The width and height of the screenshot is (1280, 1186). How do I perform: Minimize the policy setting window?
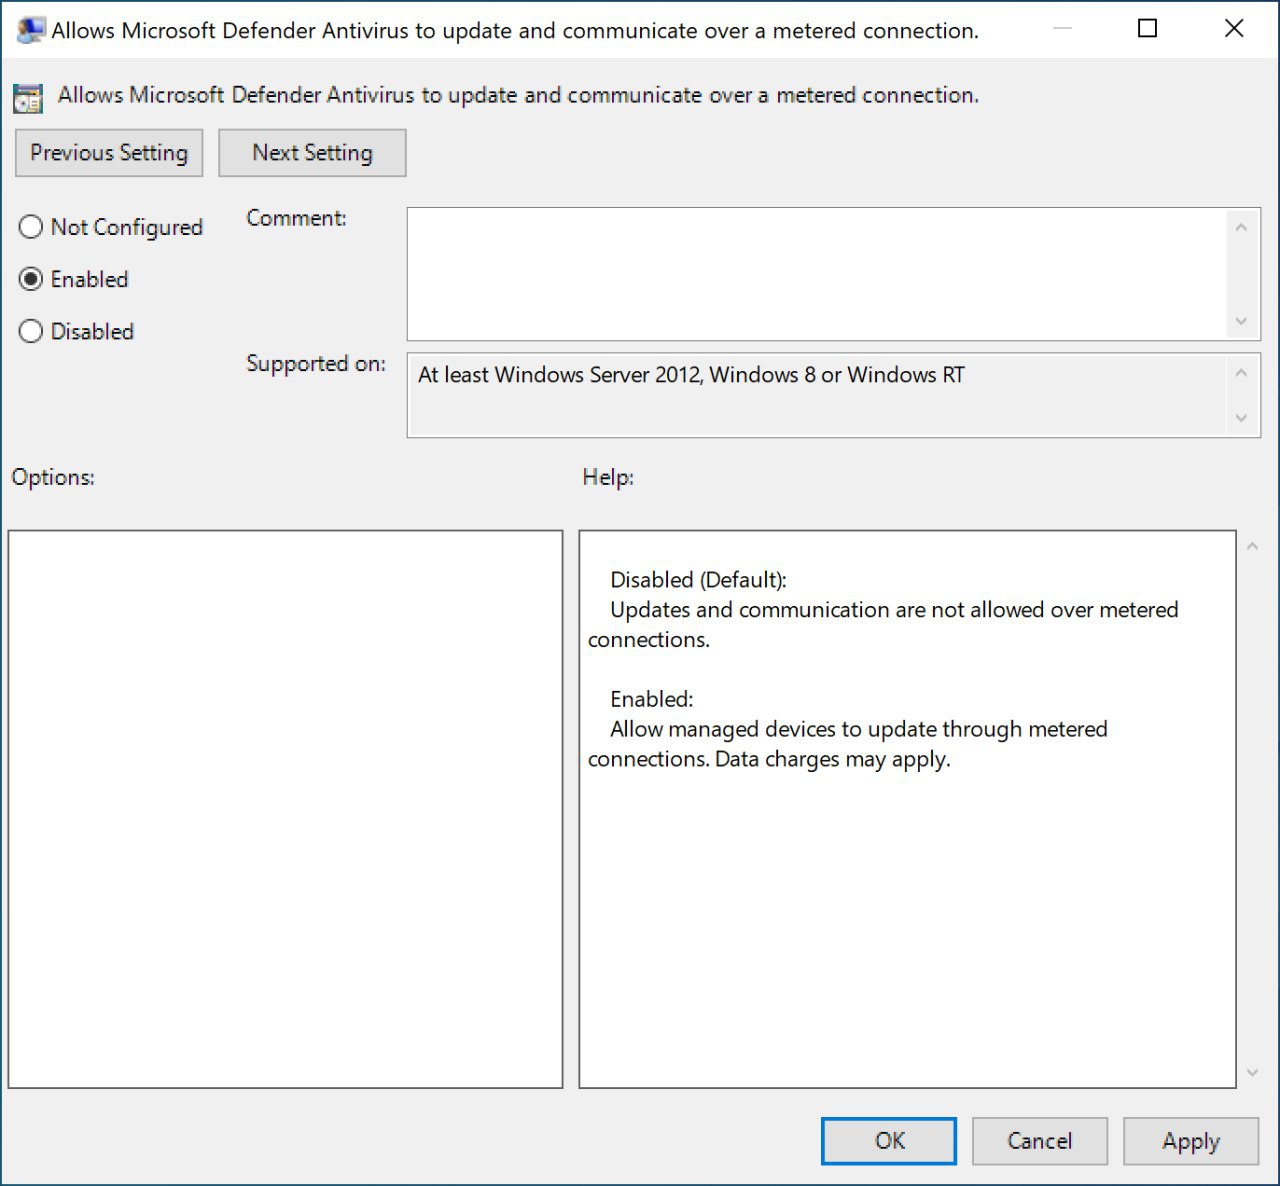click(x=1062, y=29)
